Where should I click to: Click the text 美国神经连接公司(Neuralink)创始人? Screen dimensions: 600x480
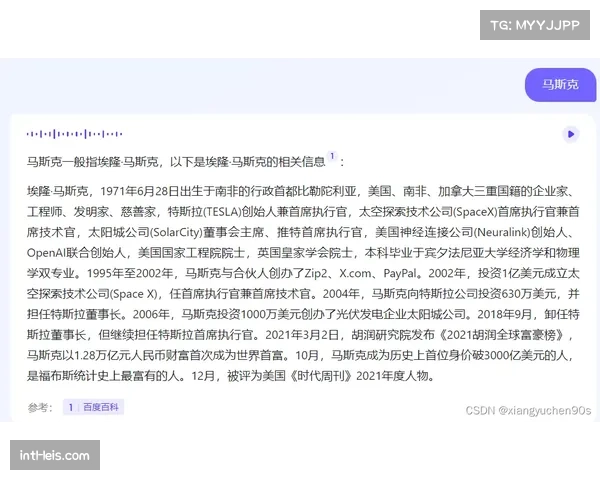click(x=471, y=232)
